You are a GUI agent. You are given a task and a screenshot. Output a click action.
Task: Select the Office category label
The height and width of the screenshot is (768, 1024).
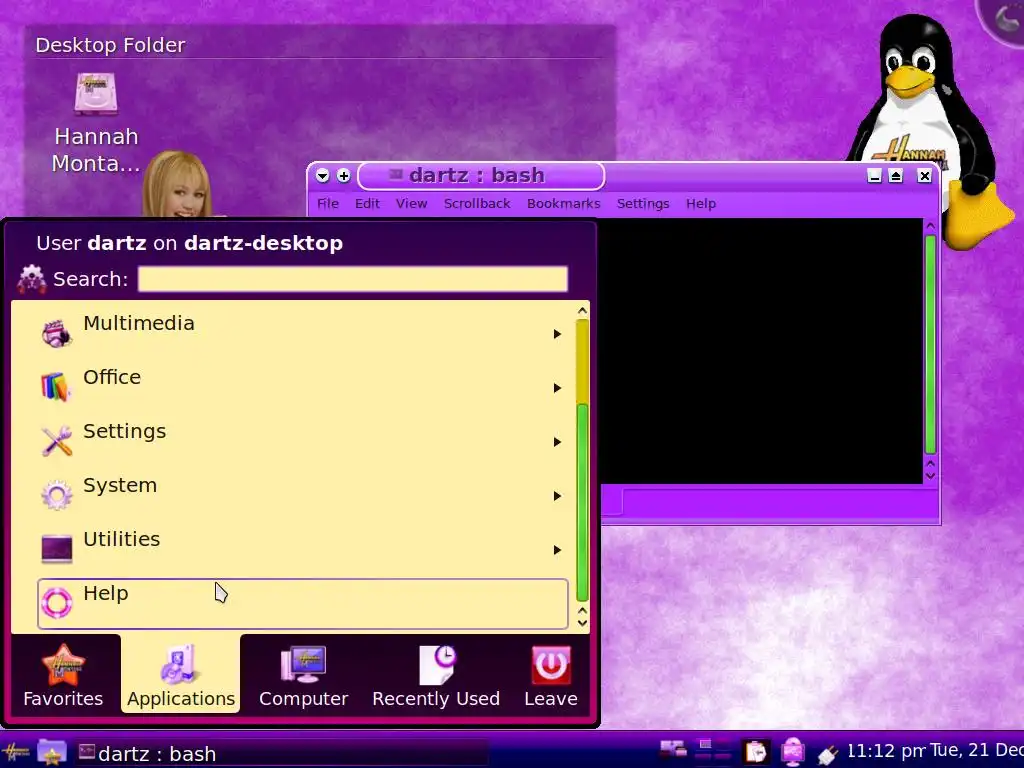[112, 377]
